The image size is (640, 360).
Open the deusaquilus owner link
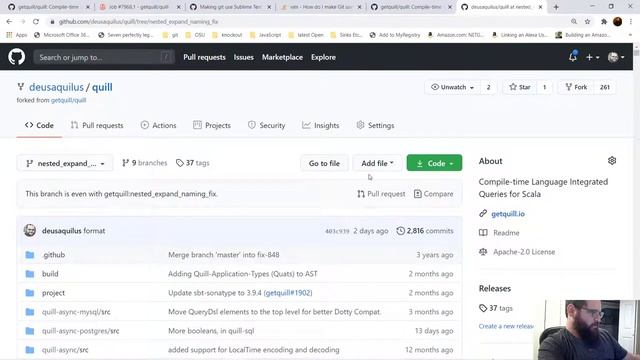(56, 87)
